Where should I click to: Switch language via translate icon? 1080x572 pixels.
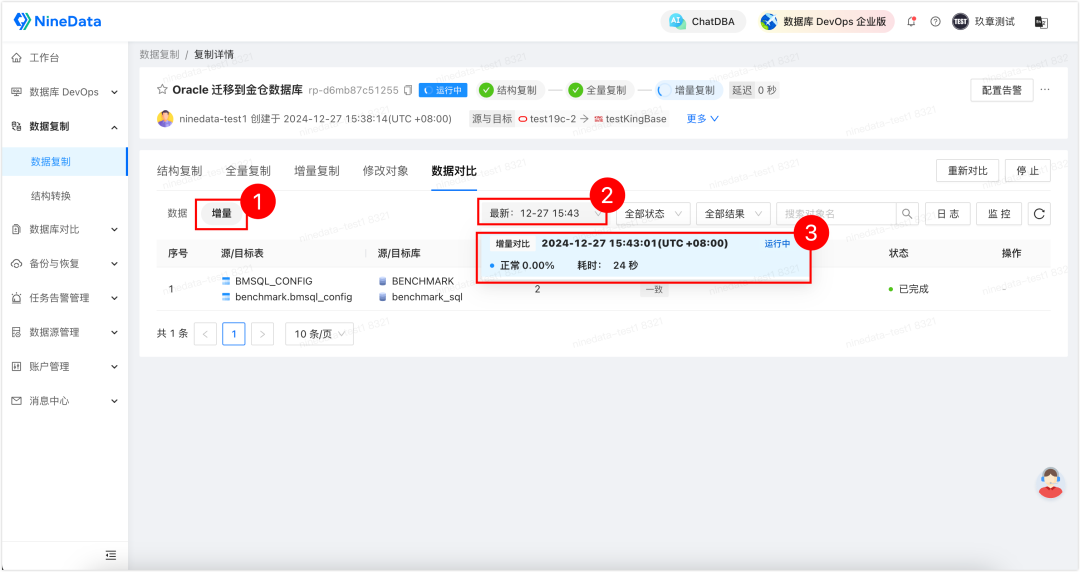pyautogui.click(x=1041, y=22)
